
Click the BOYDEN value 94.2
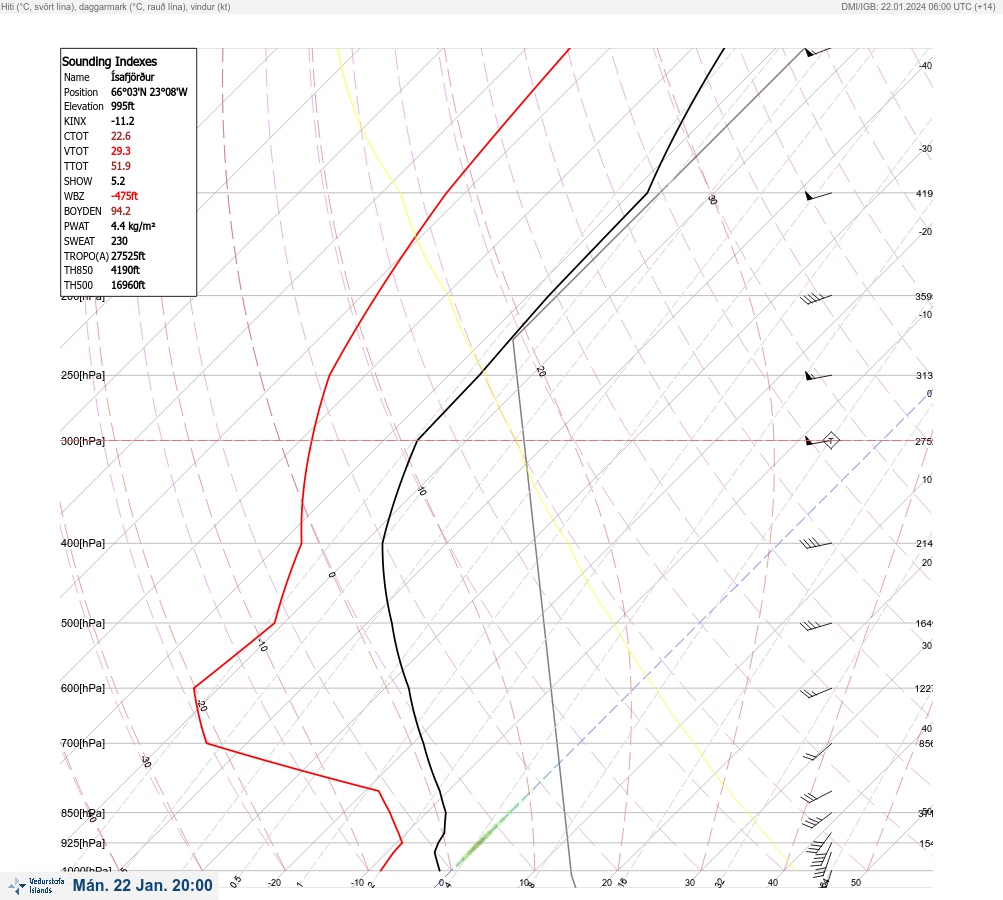click(x=121, y=211)
